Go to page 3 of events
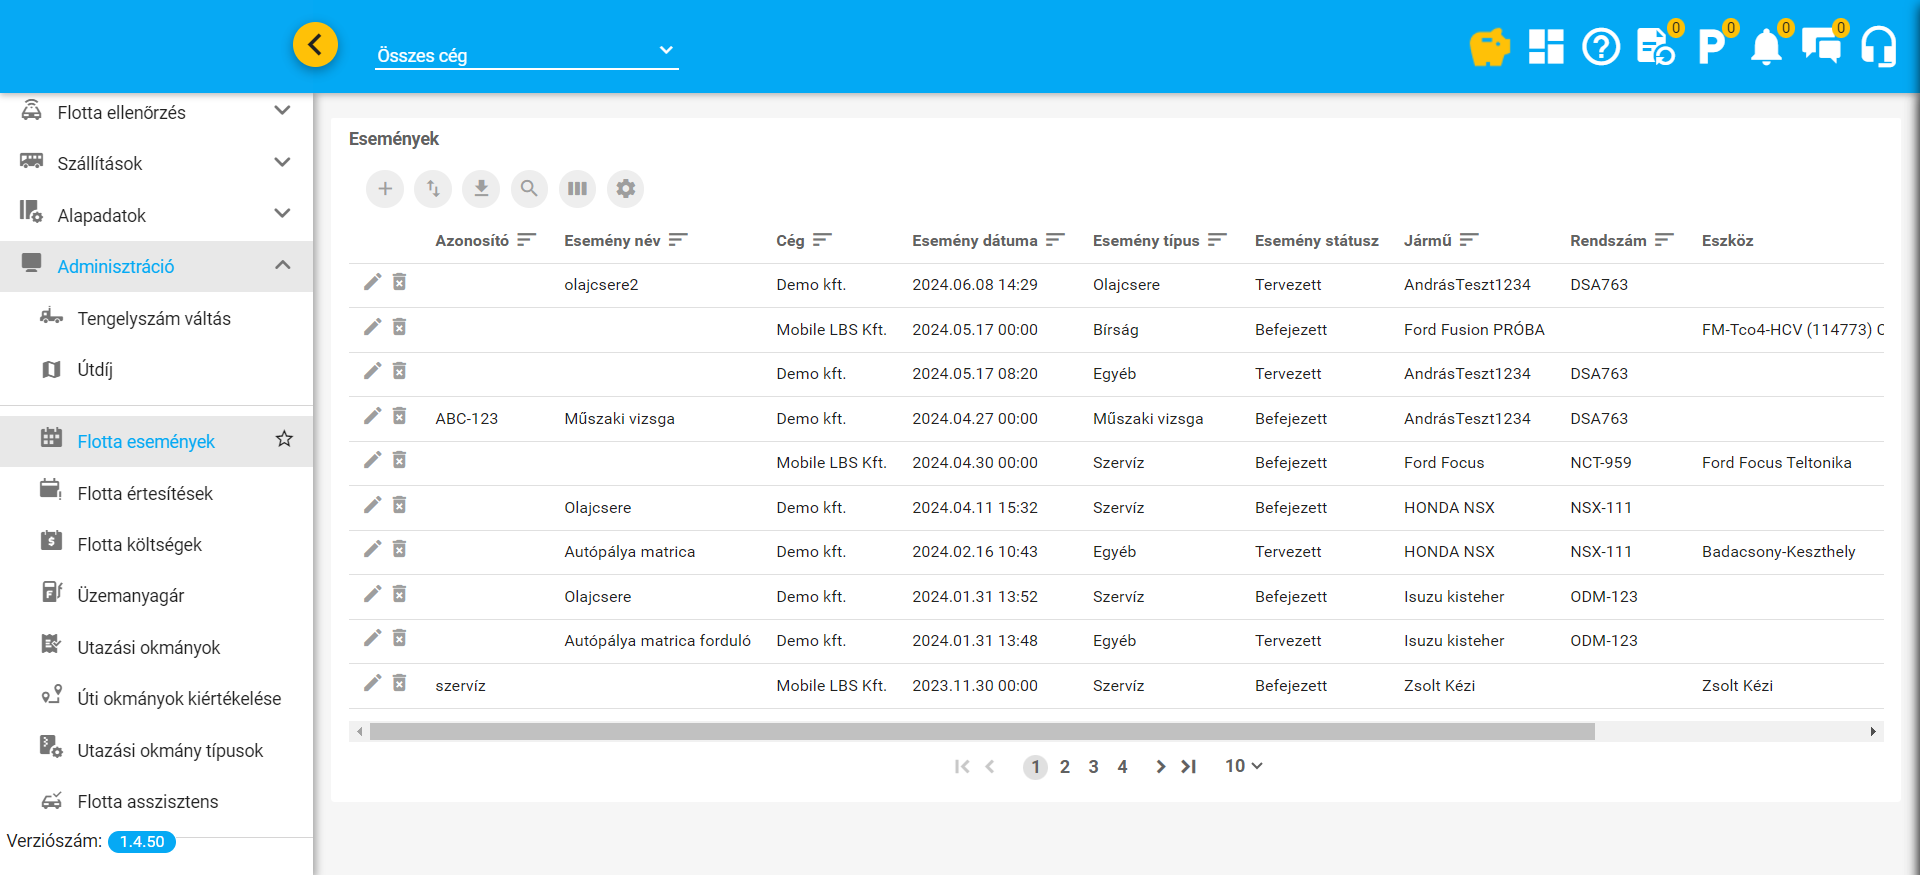Viewport: 1921px width, 875px height. click(1093, 767)
